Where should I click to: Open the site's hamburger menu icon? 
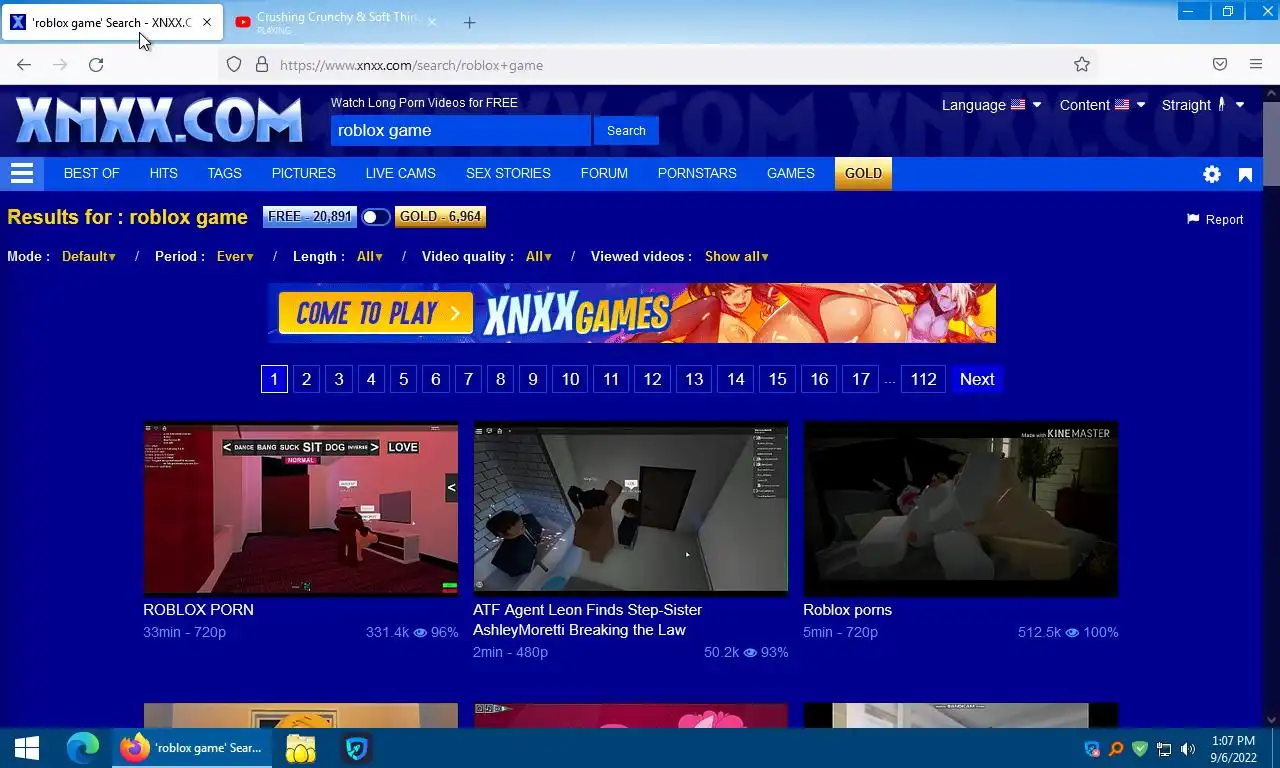click(x=22, y=173)
